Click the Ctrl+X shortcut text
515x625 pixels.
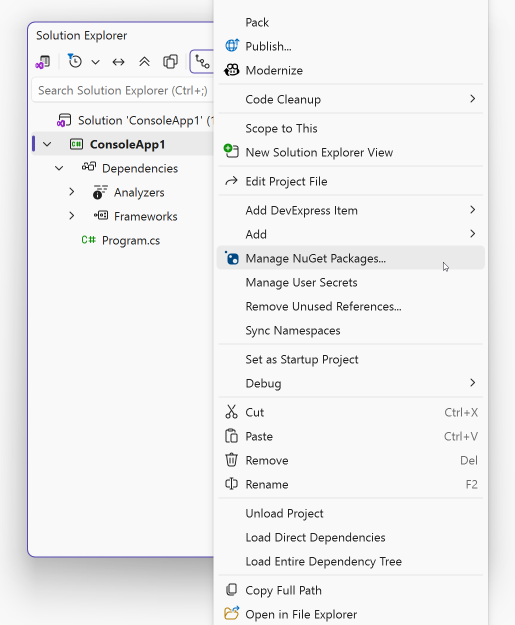461,412
